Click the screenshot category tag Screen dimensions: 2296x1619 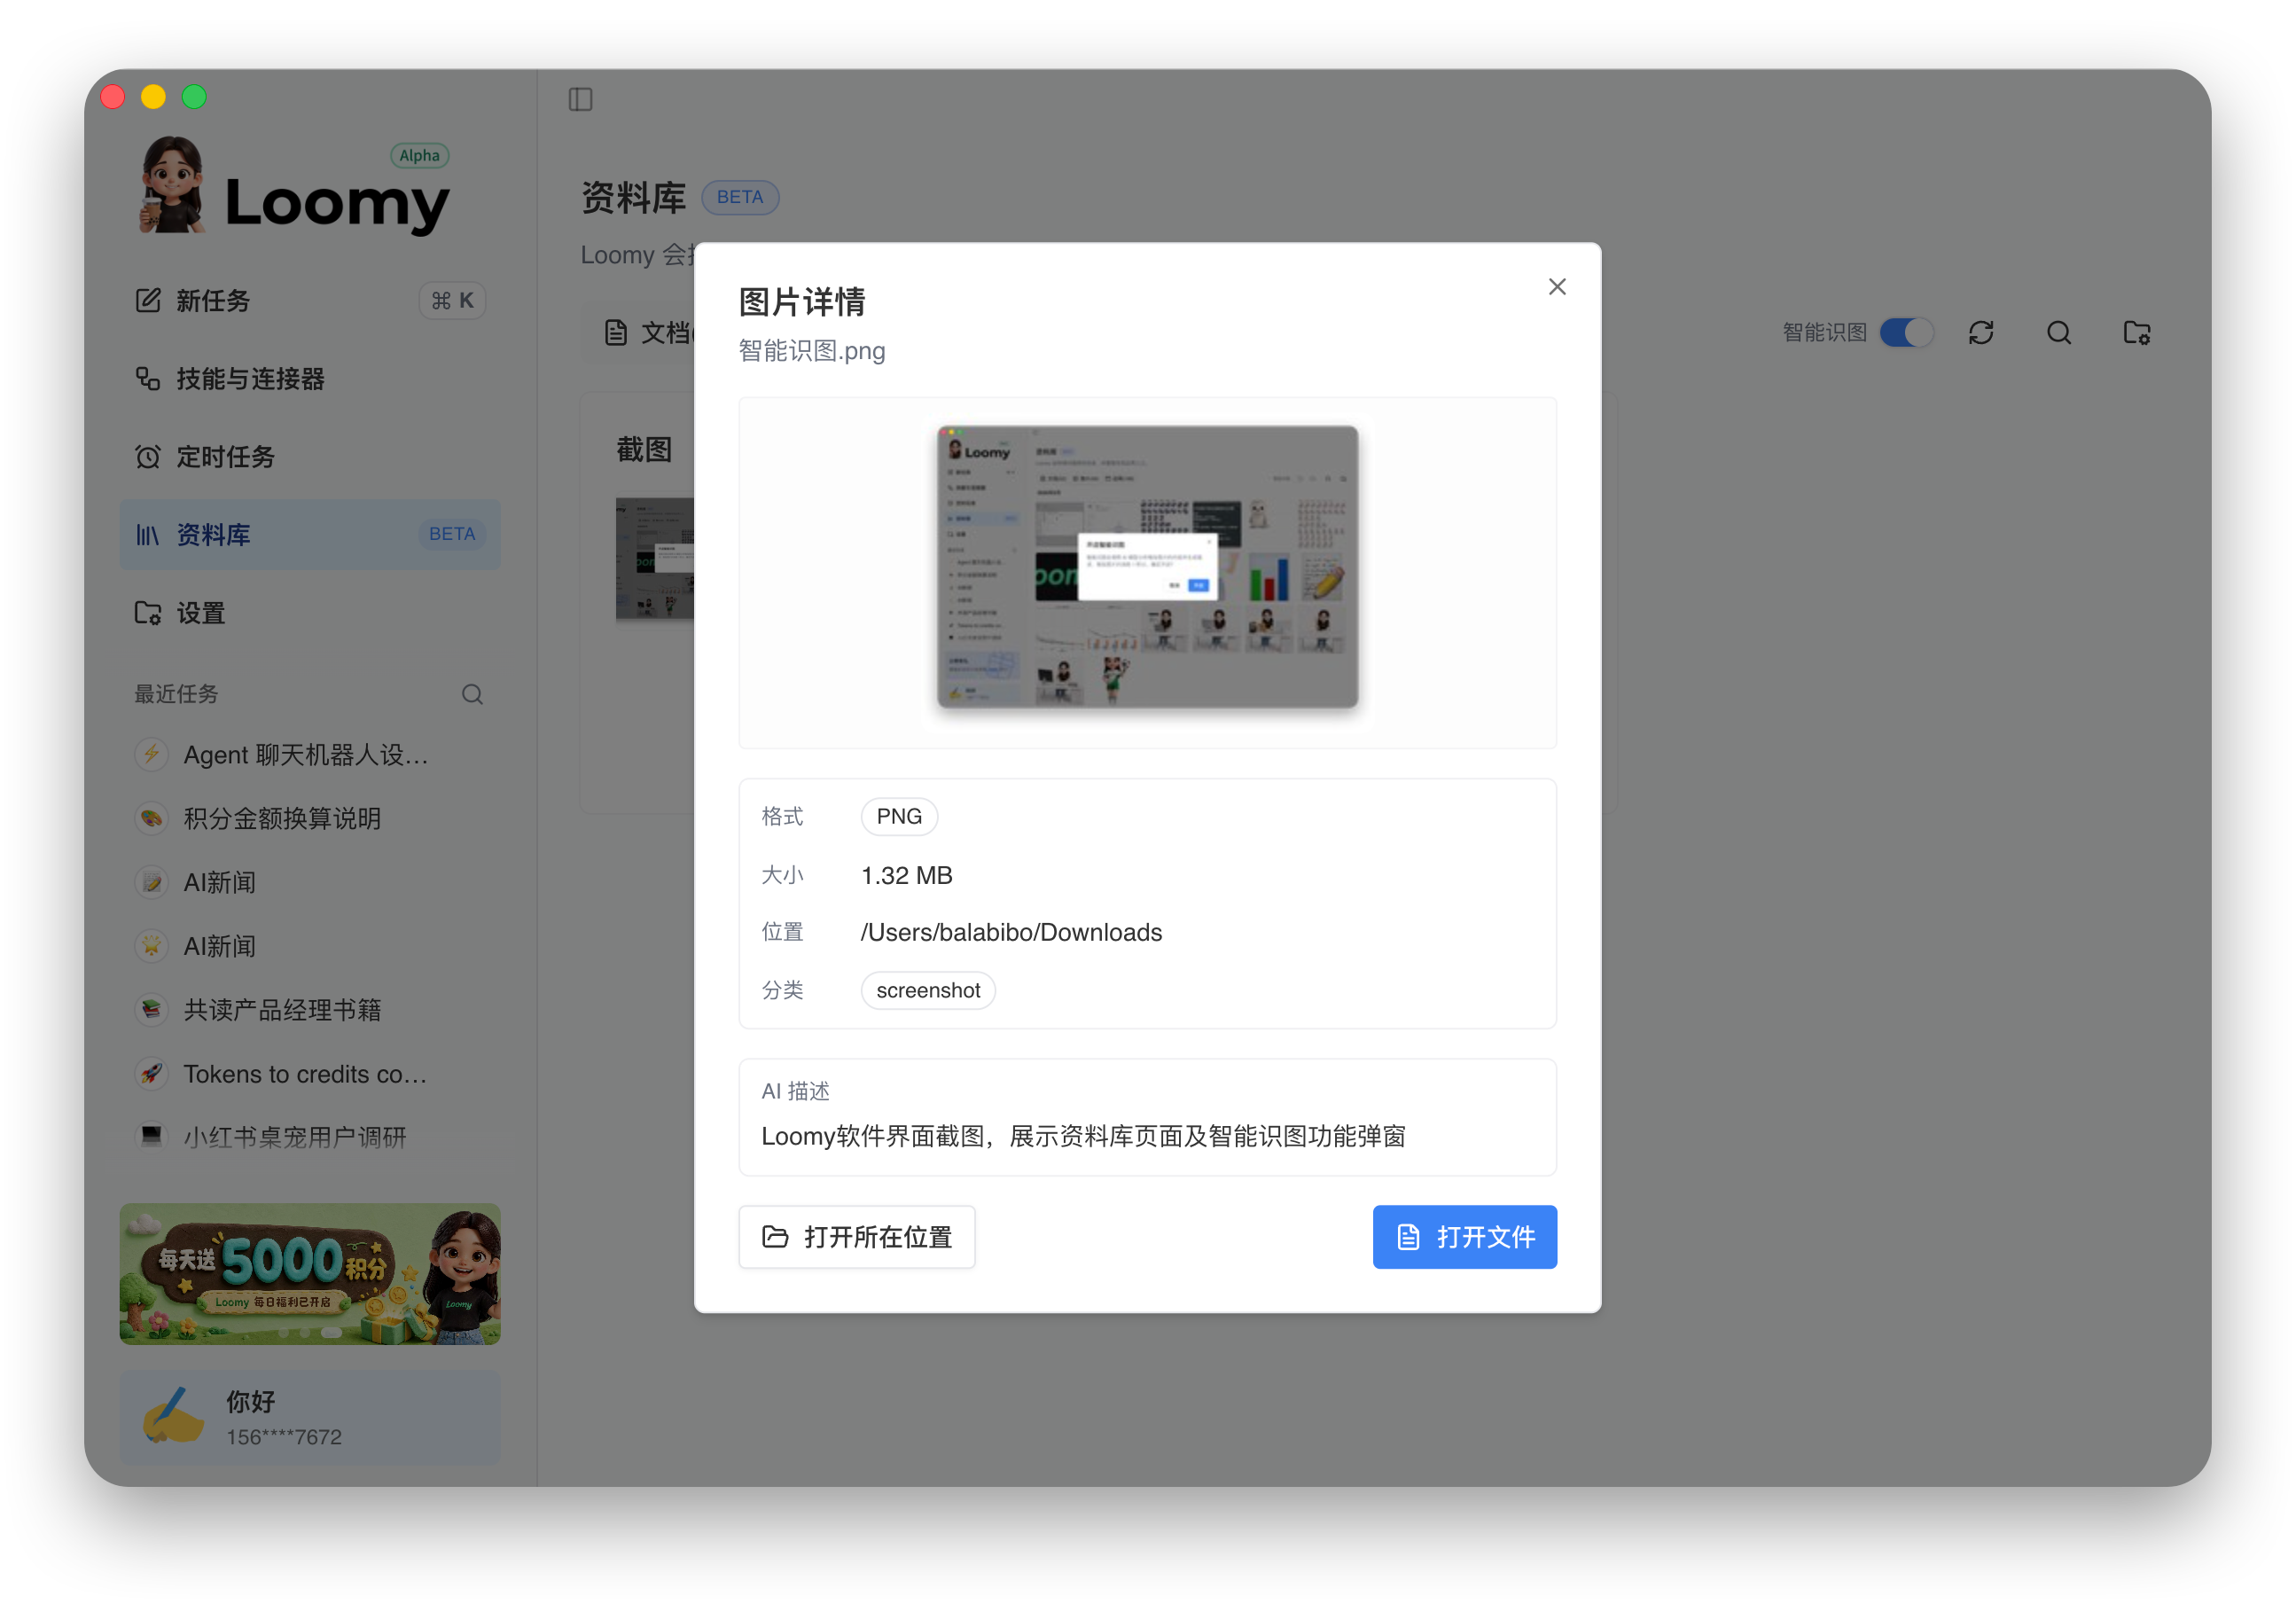point(928,991)
